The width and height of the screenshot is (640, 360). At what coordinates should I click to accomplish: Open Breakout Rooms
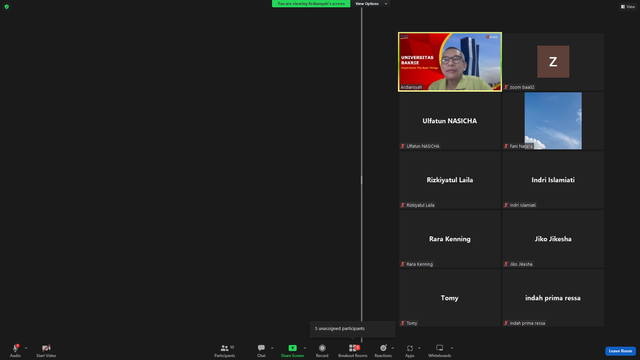353,351
